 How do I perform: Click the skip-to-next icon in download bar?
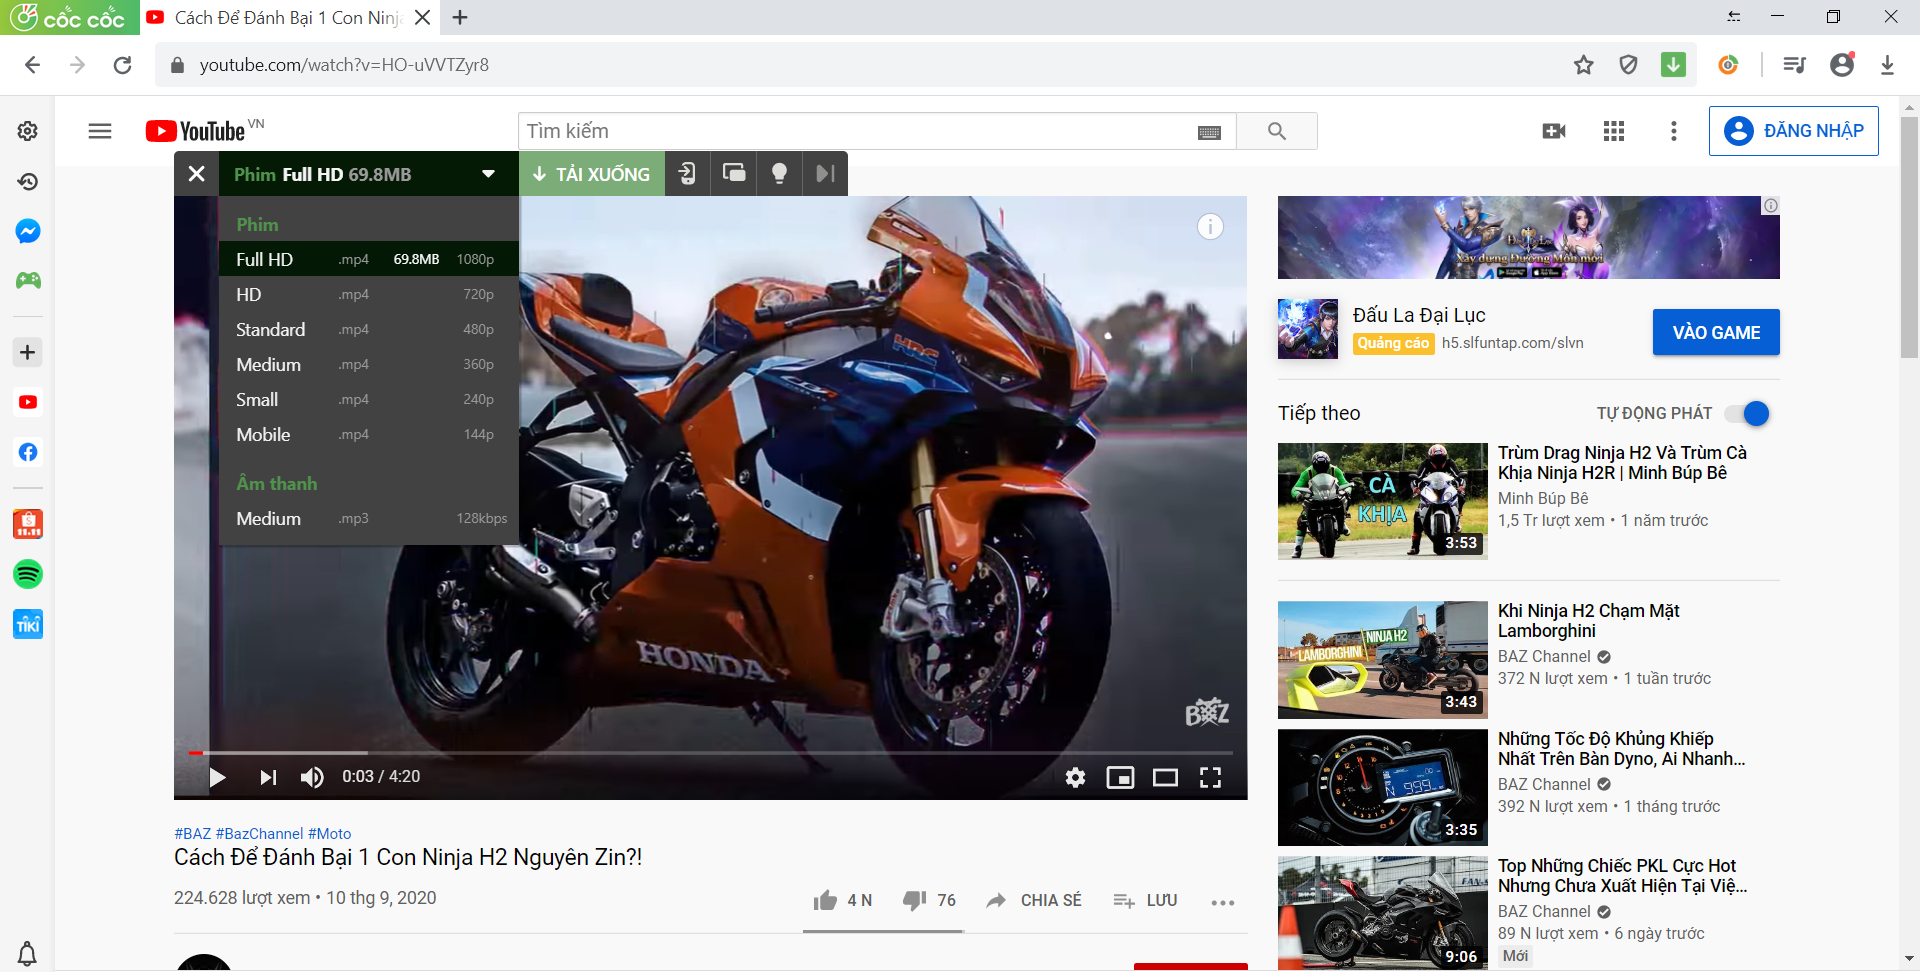pos(825,174)
